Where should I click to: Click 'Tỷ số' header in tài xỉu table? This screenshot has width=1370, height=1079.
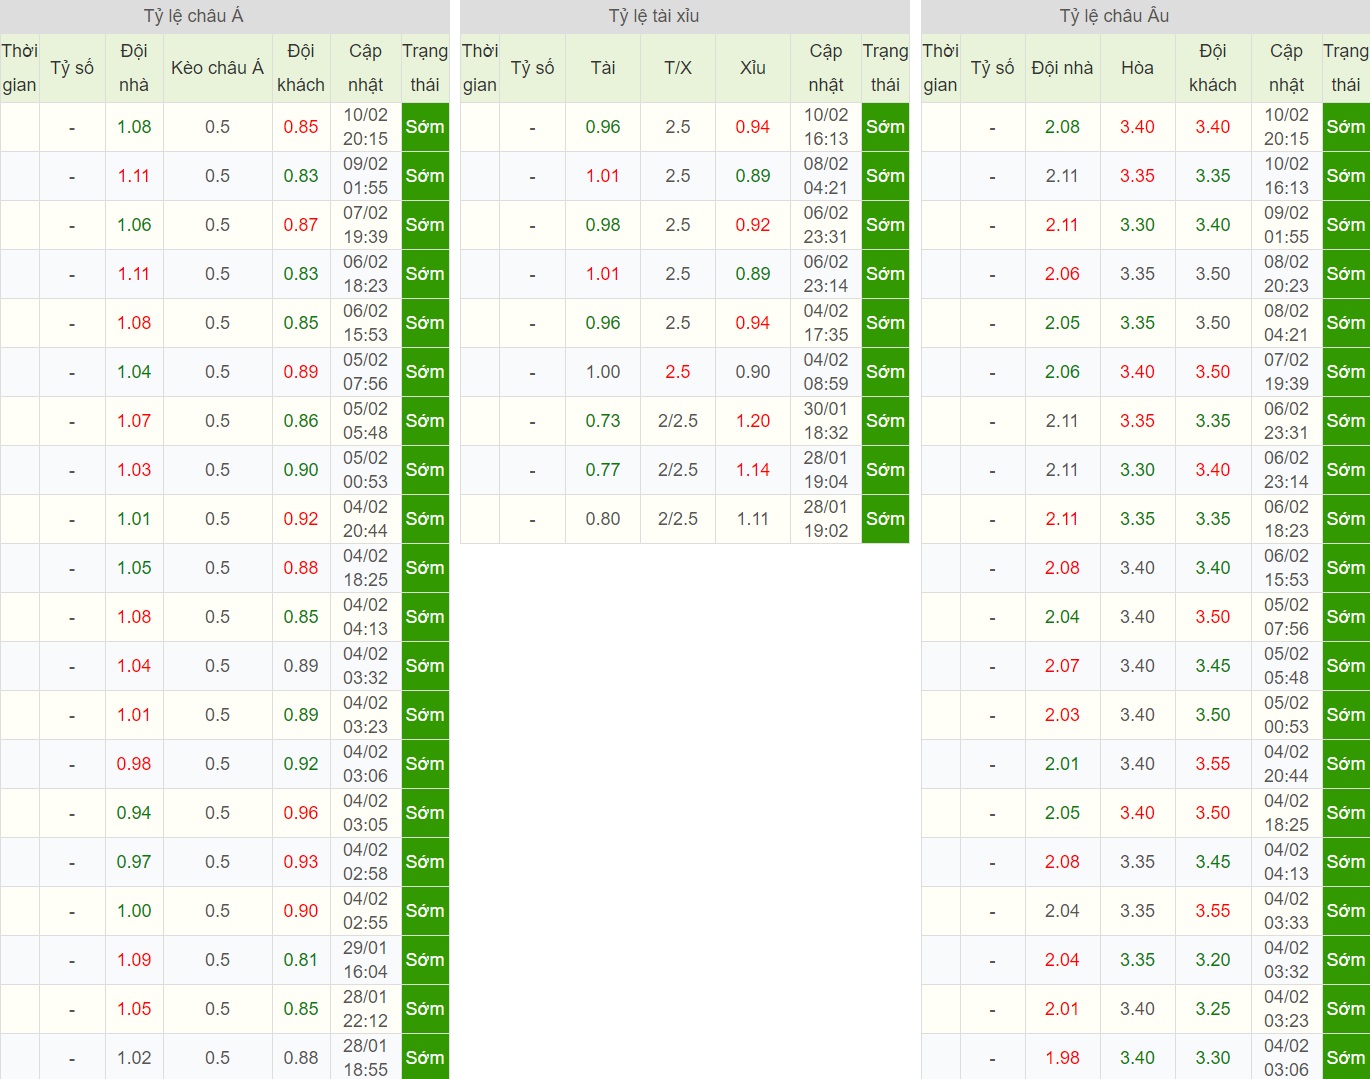coord(532,68)
